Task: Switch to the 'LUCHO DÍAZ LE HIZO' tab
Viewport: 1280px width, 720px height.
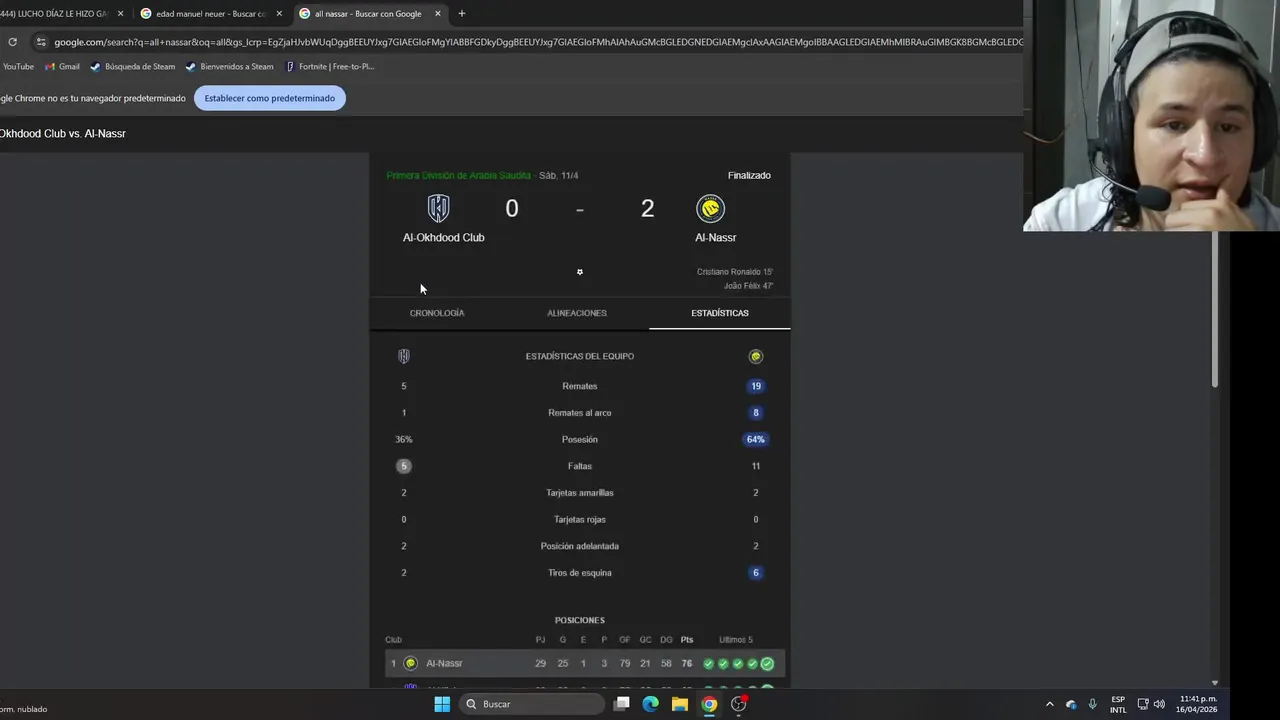Action: (60, 14)
